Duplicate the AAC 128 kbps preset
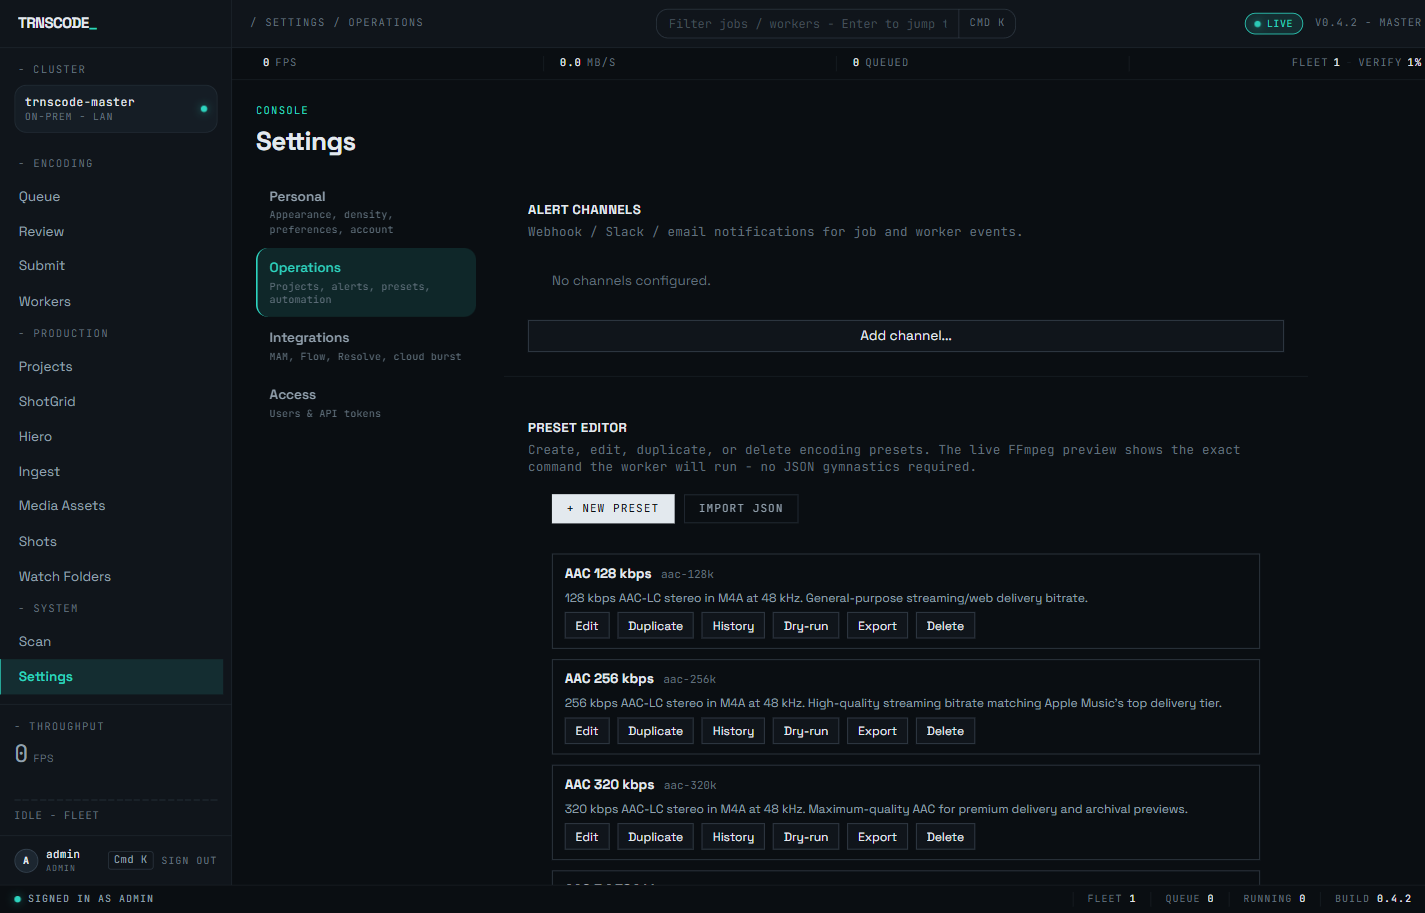1425x913 pixels. (656, 626)
